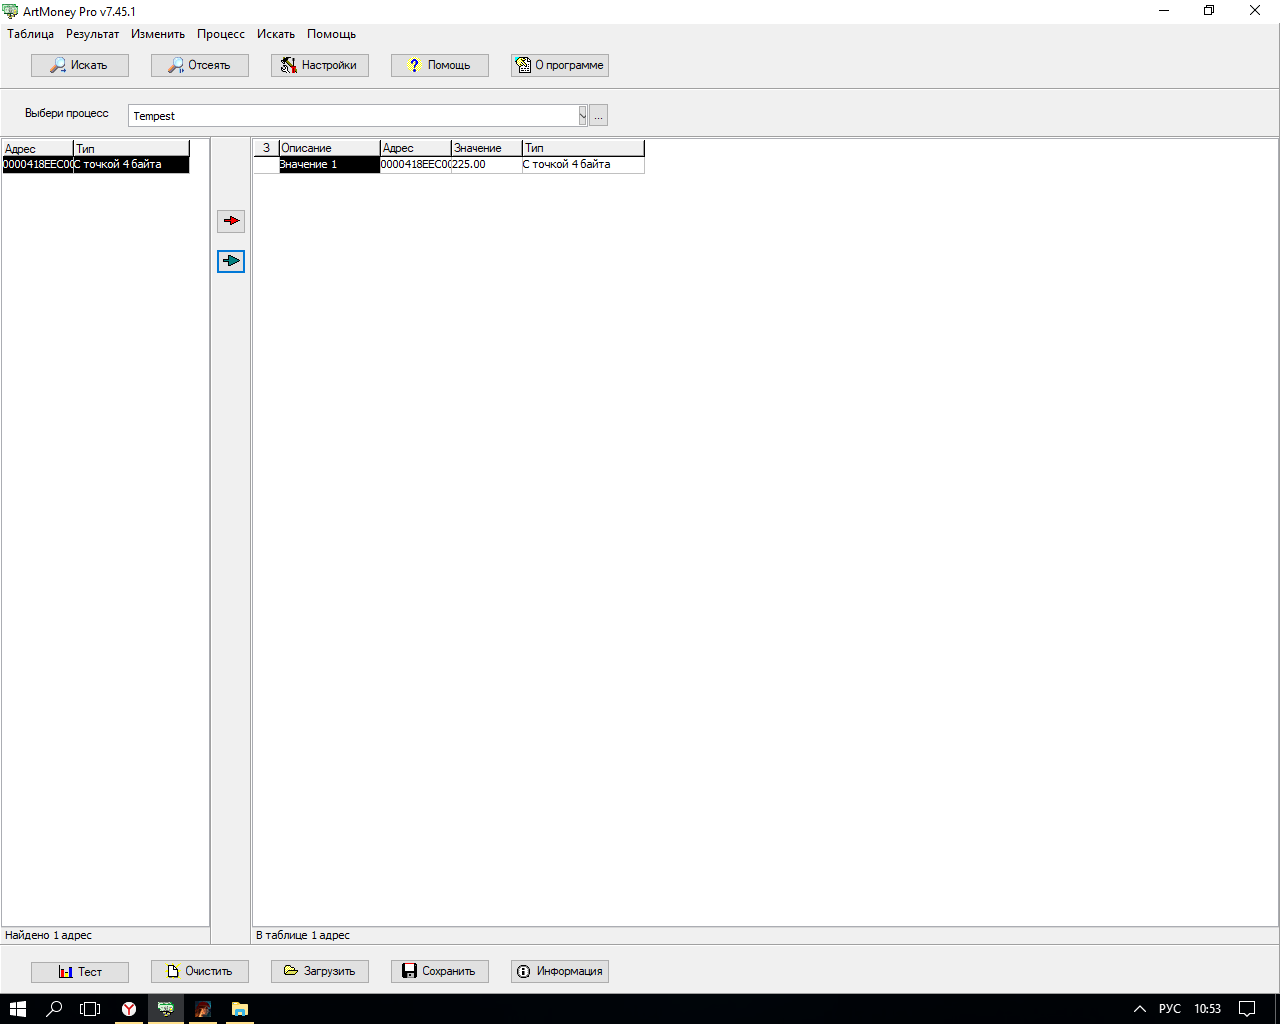This screenshot has width=1280, height=1024.
Task: Click the Сохранить save button
Action: tap(440, 971)
